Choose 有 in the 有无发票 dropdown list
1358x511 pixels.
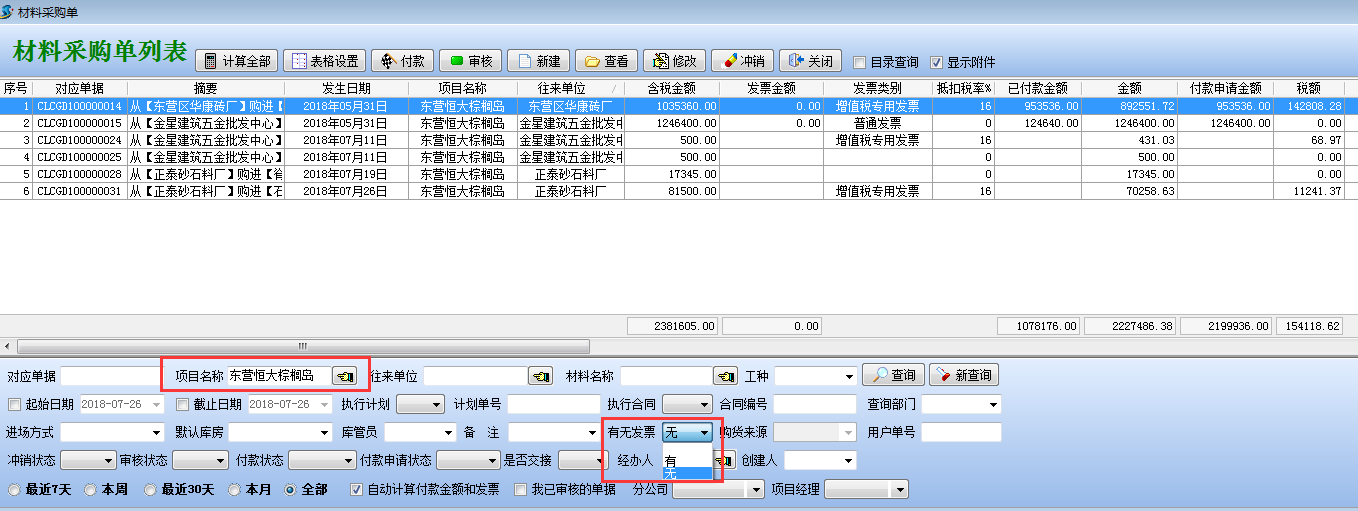[x=671, y=461]
